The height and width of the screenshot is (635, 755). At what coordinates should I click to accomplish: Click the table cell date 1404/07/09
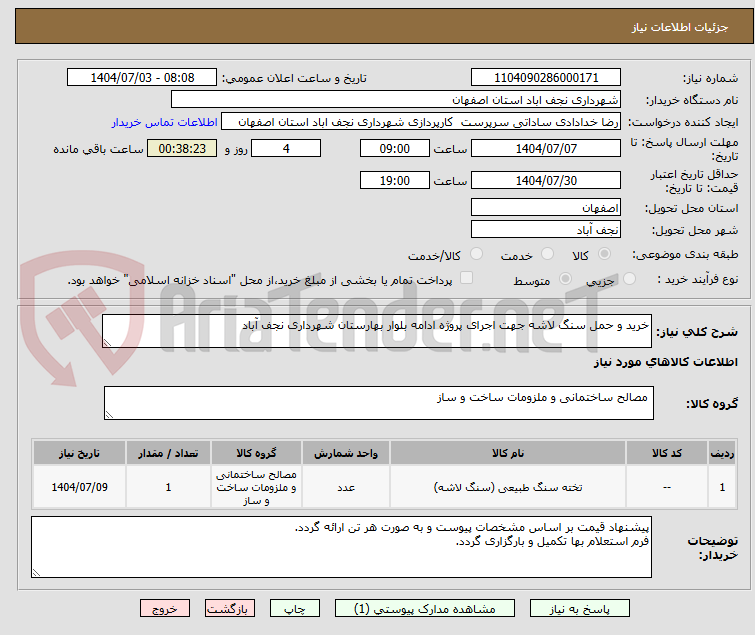pos(79,487)
